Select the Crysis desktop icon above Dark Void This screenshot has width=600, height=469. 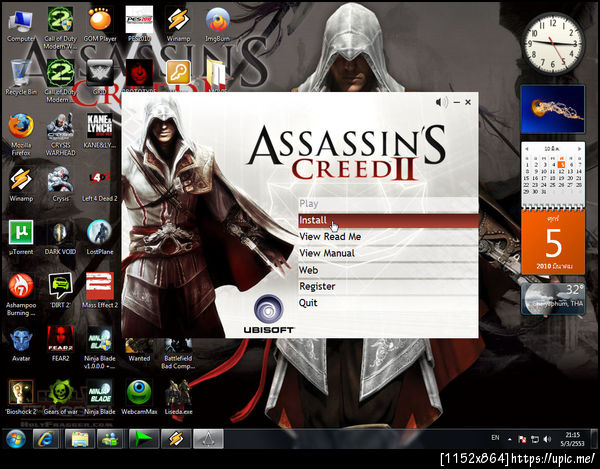[x=60, y=184]
